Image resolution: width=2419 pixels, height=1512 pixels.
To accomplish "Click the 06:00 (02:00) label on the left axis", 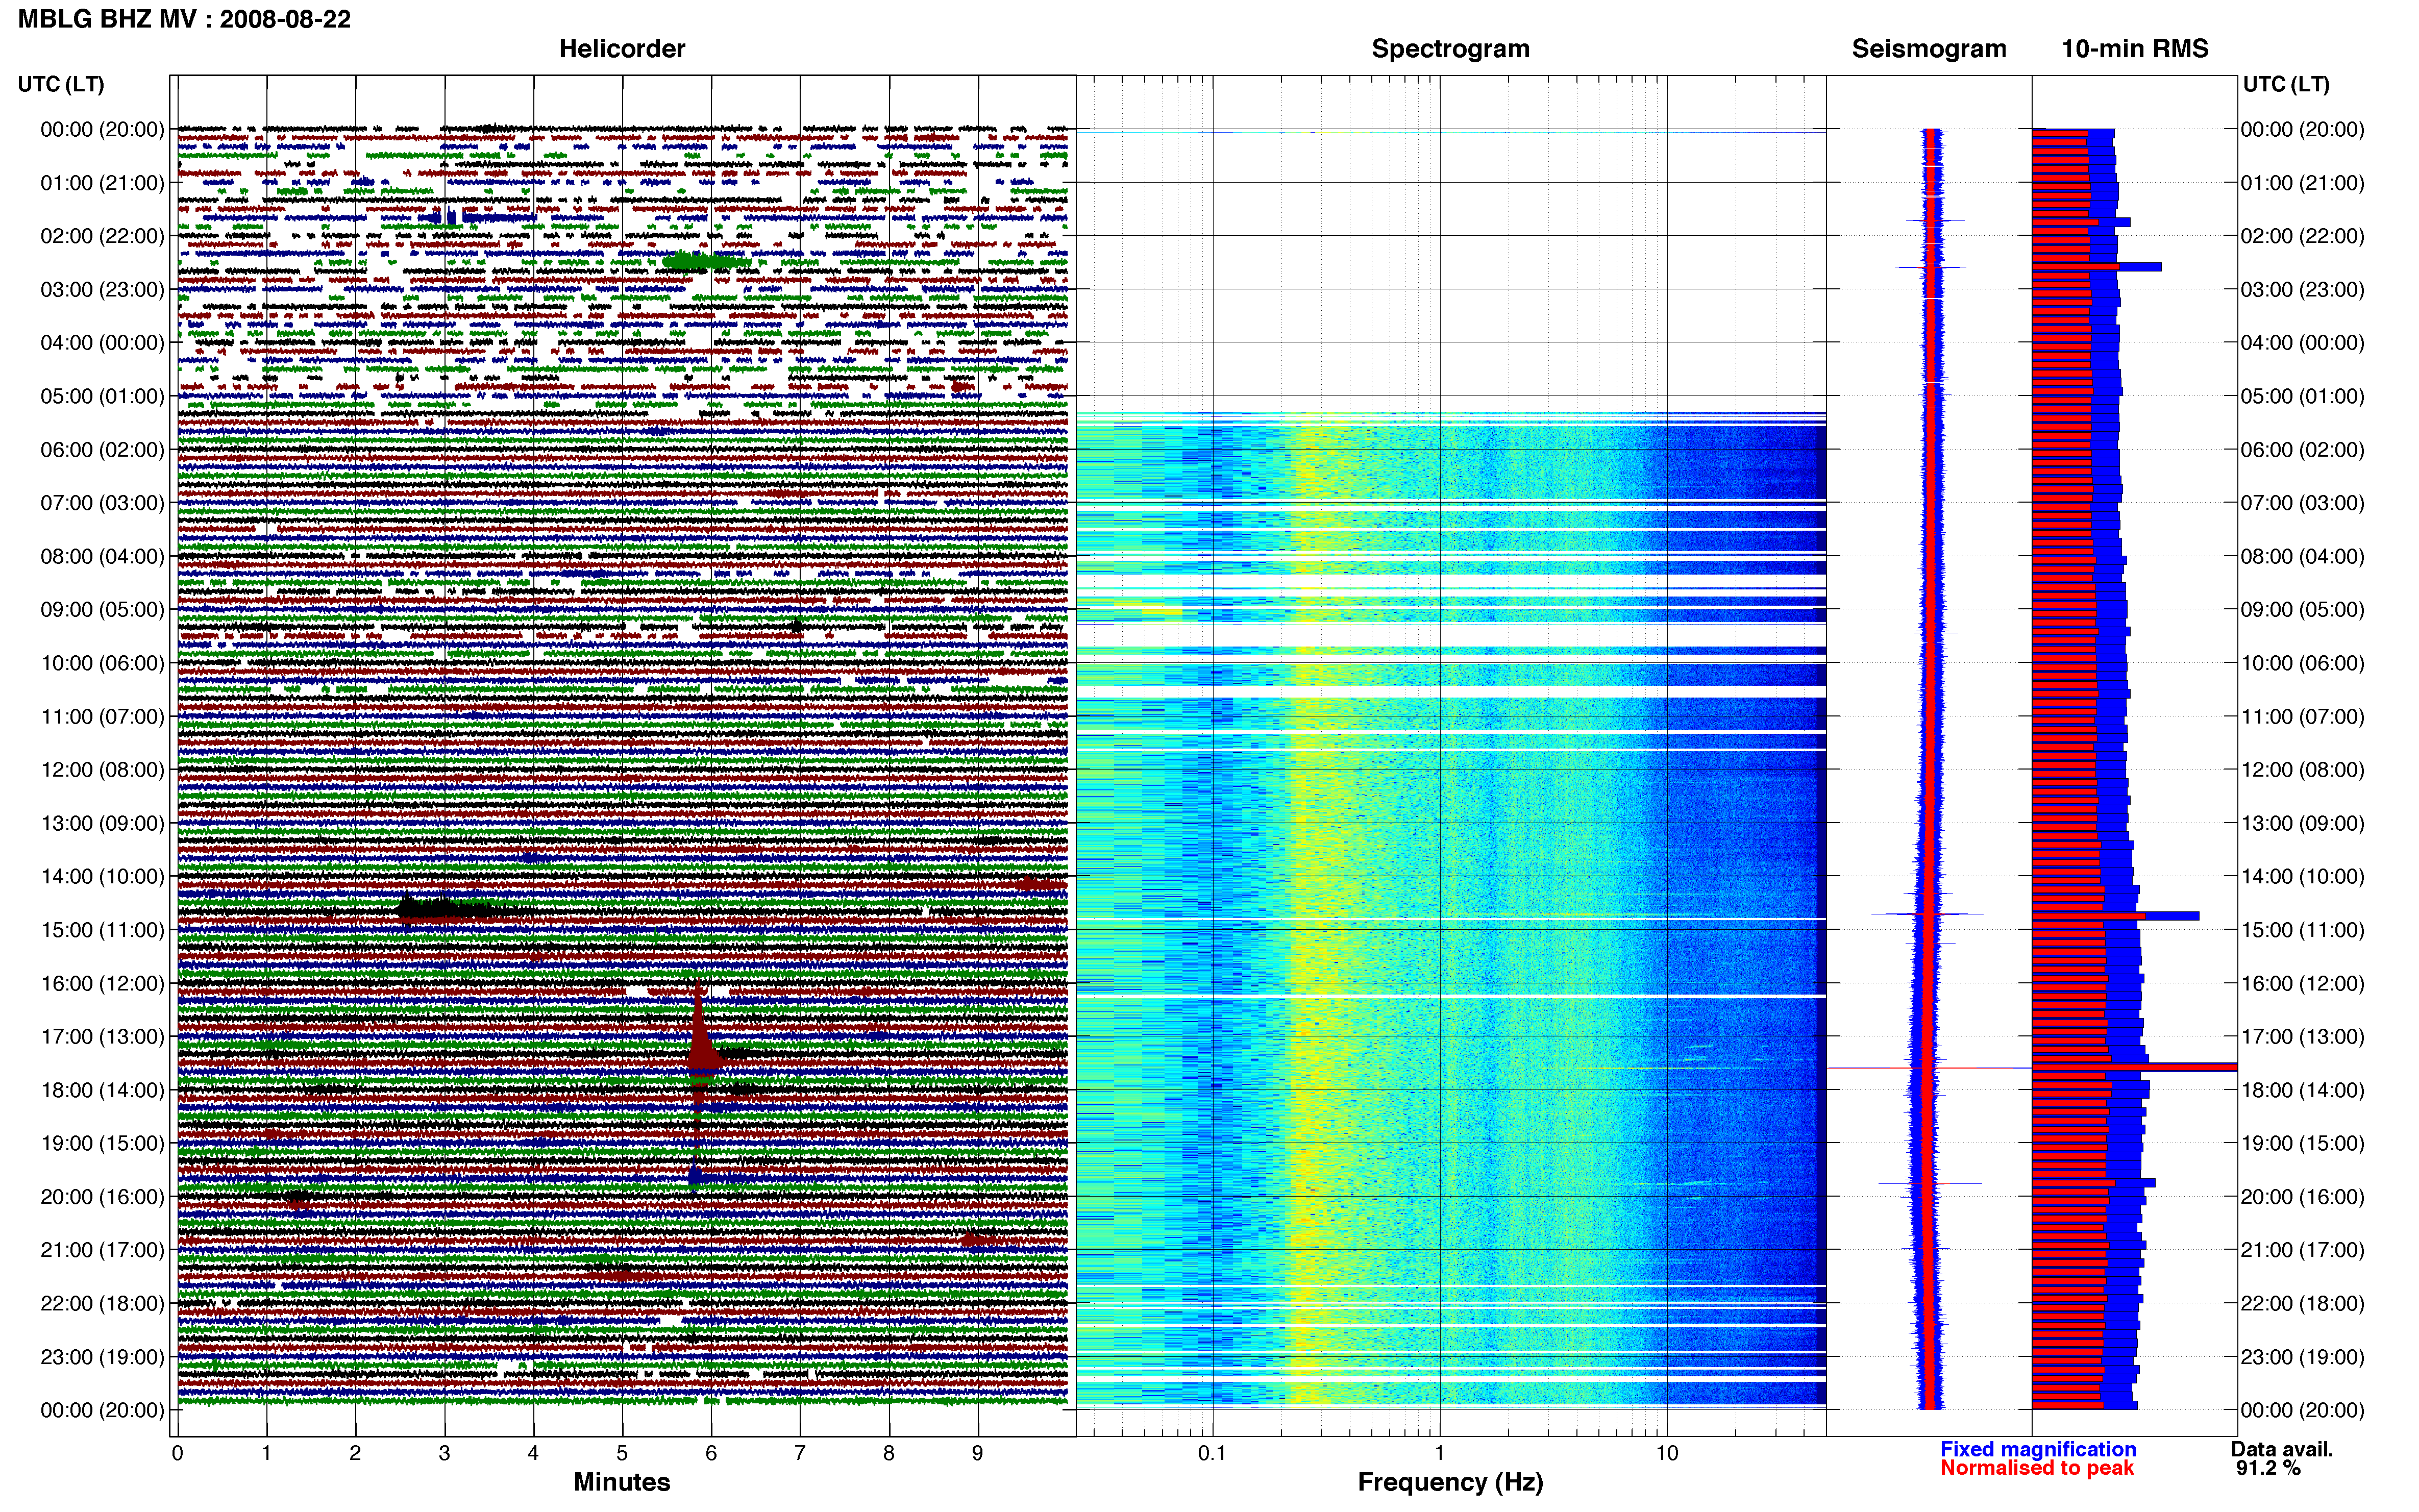I will (x=102, y=449).
